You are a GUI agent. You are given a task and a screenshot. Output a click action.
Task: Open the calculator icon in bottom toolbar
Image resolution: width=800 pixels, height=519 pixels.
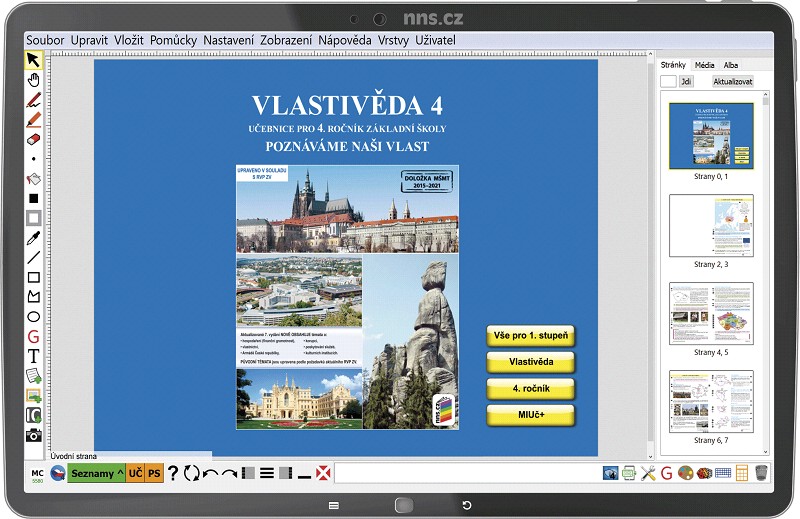[742, 473]
